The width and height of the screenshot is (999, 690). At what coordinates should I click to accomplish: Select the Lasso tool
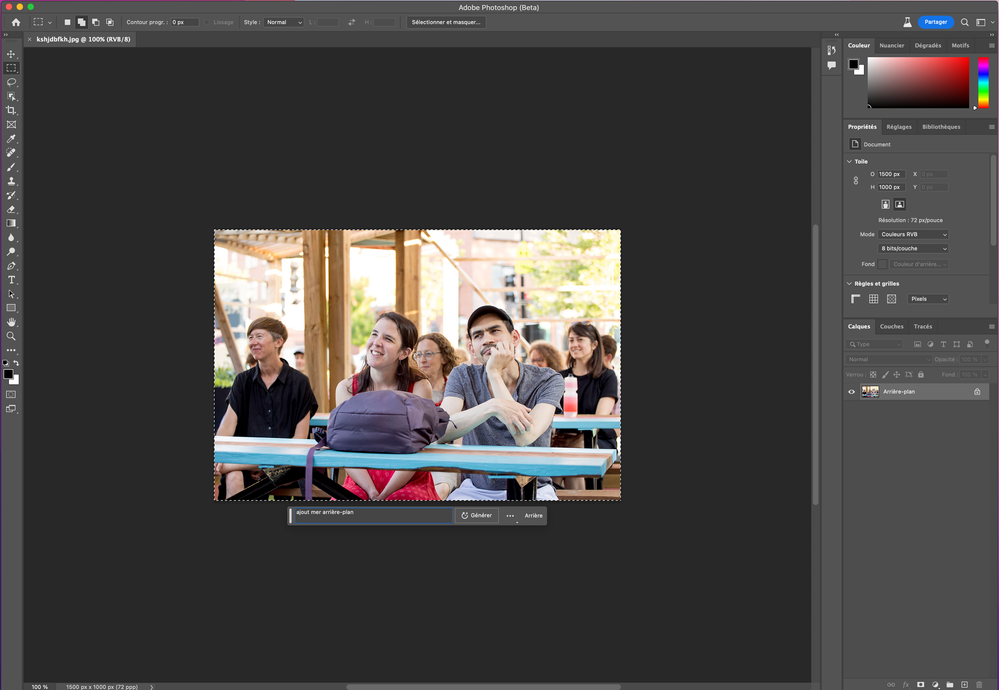pos(11,82)
